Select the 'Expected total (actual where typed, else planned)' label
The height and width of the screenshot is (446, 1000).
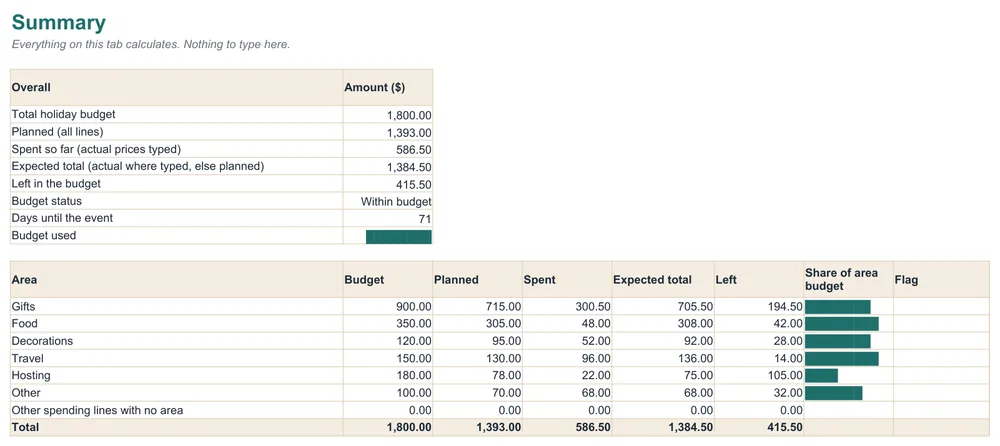coord(138,166)
